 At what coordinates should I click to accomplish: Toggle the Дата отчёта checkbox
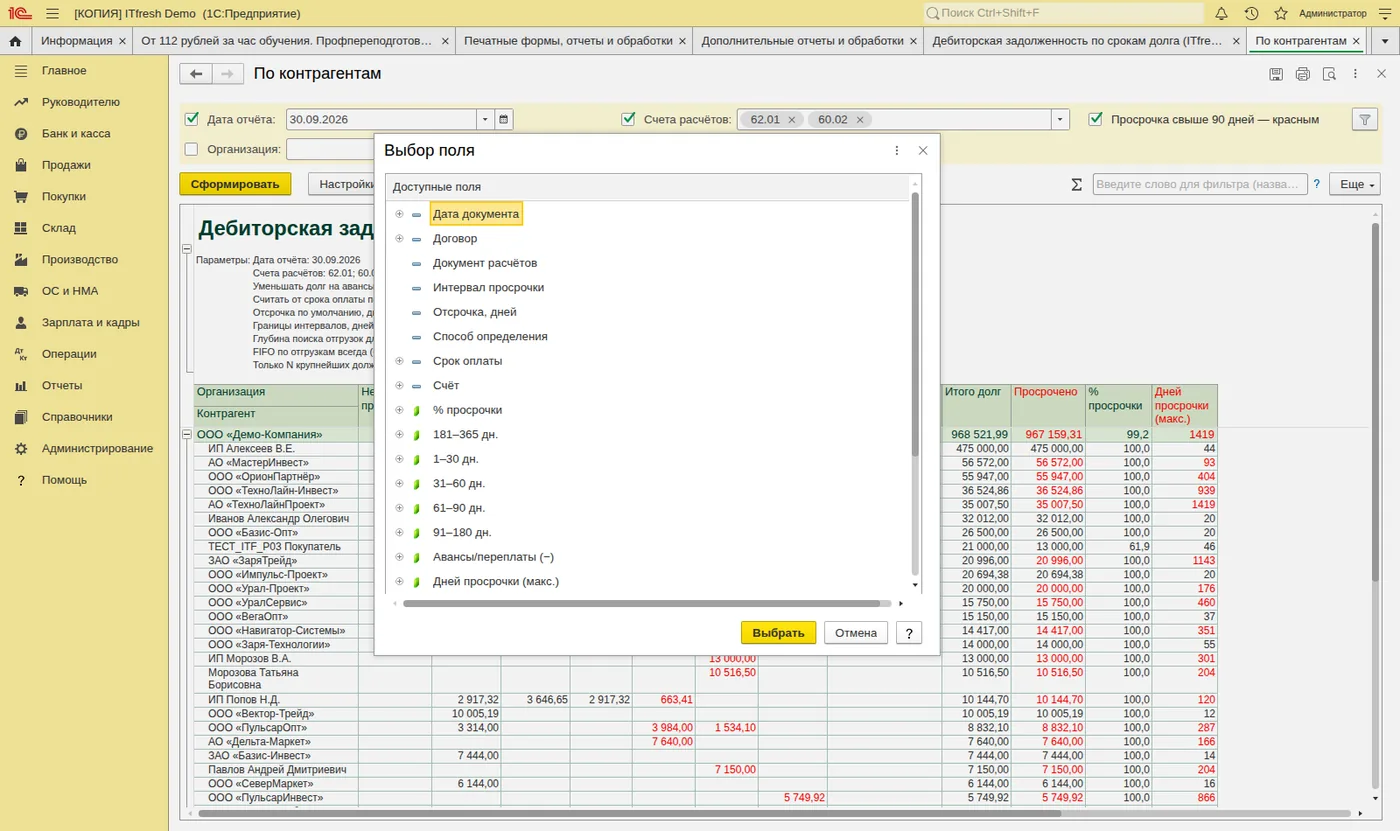tap(192, 119)
